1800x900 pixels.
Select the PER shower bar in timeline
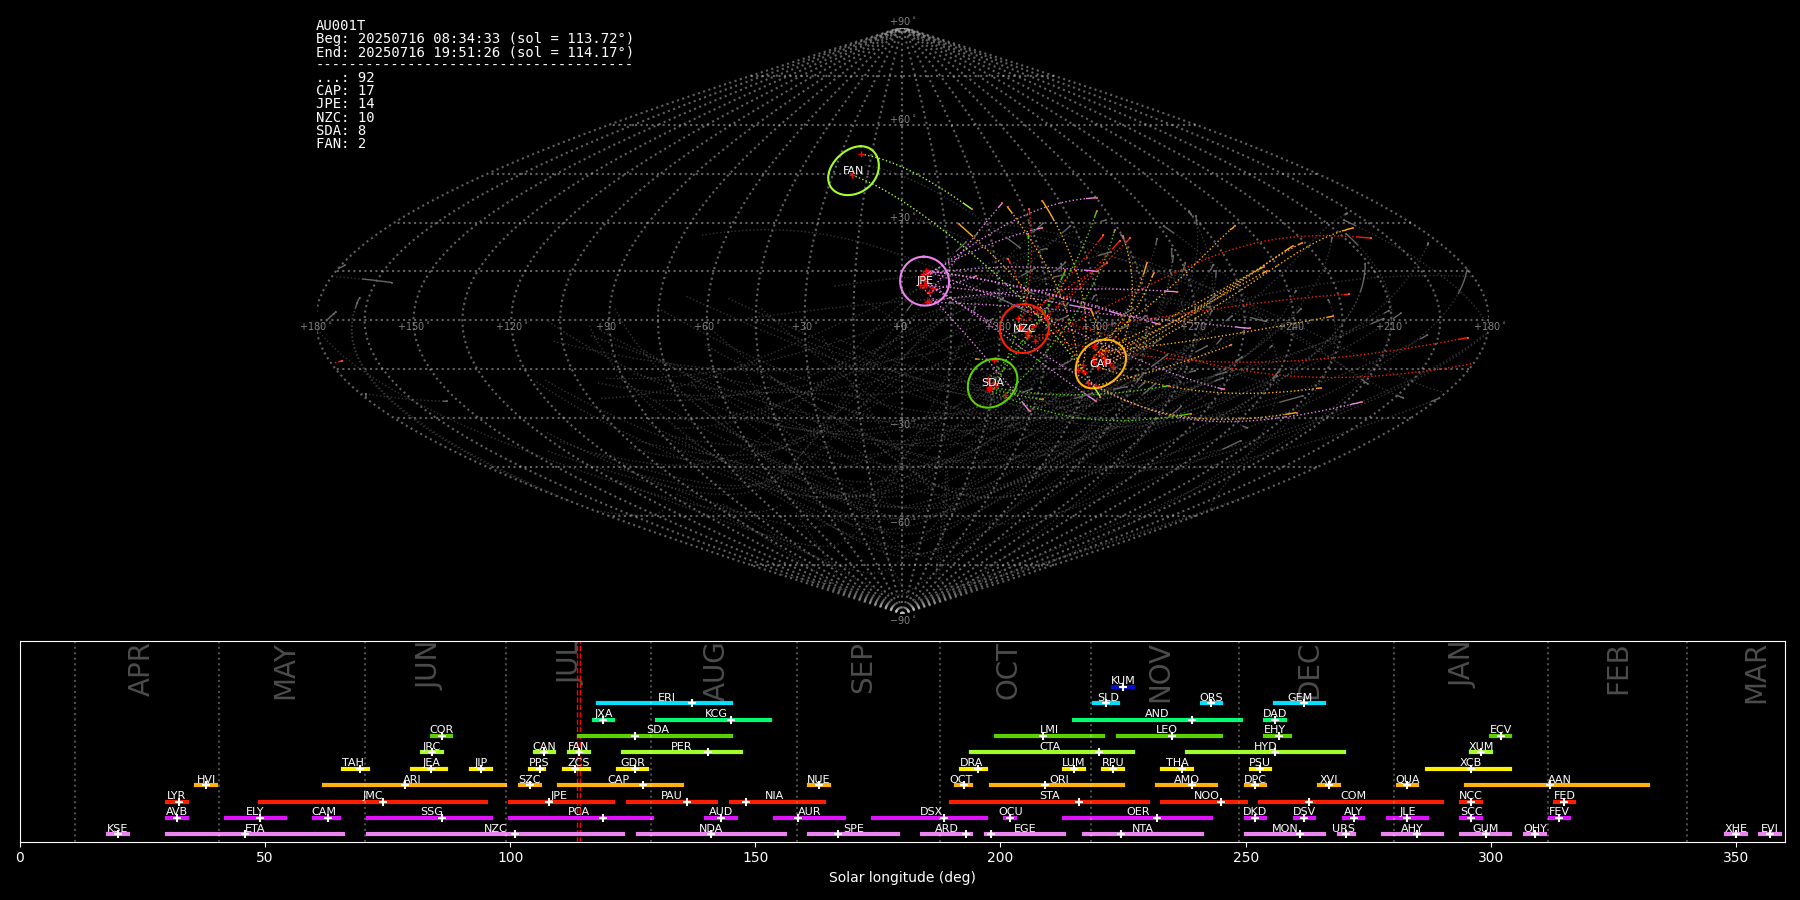pyautogui.click(x=682, y=752)
